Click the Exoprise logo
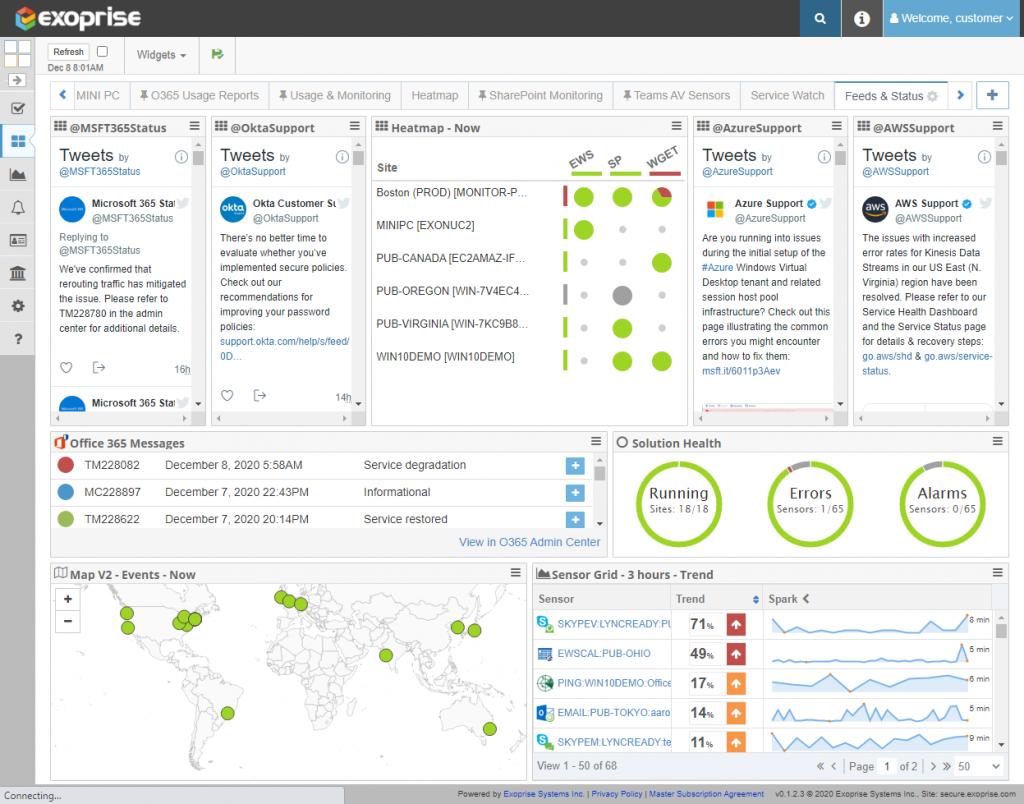Screen dimensions: 1024x804 pyautogui.click(x=78, y=18)
